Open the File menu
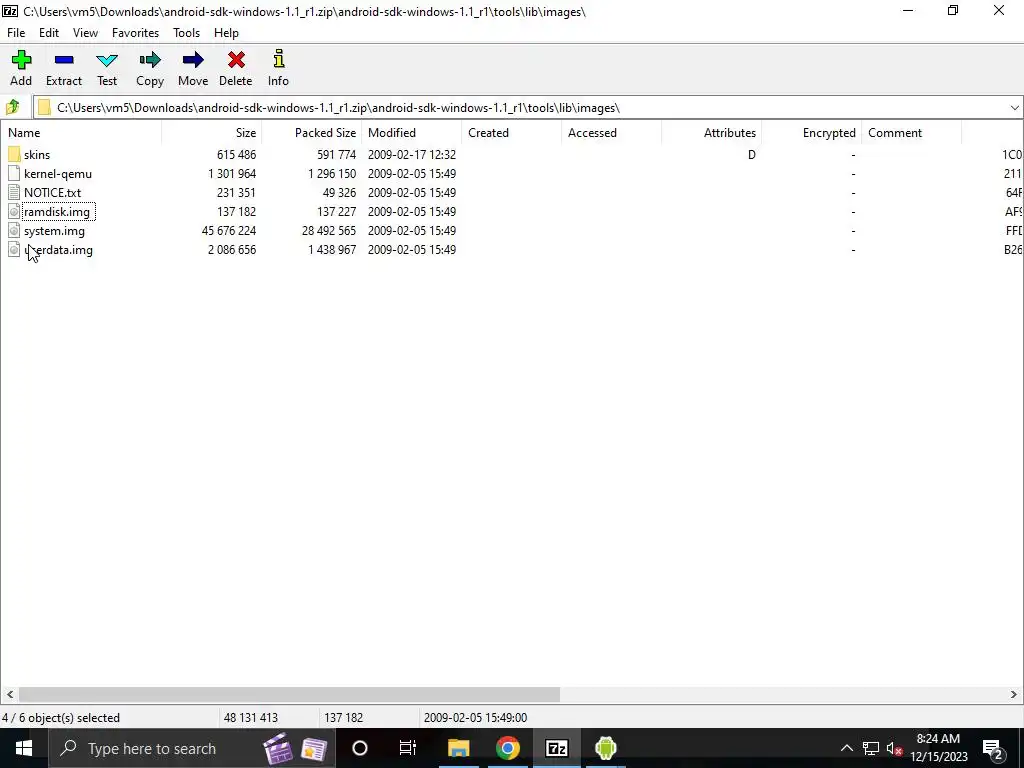This screenshot has width=1024, height=768. [16, 33]
